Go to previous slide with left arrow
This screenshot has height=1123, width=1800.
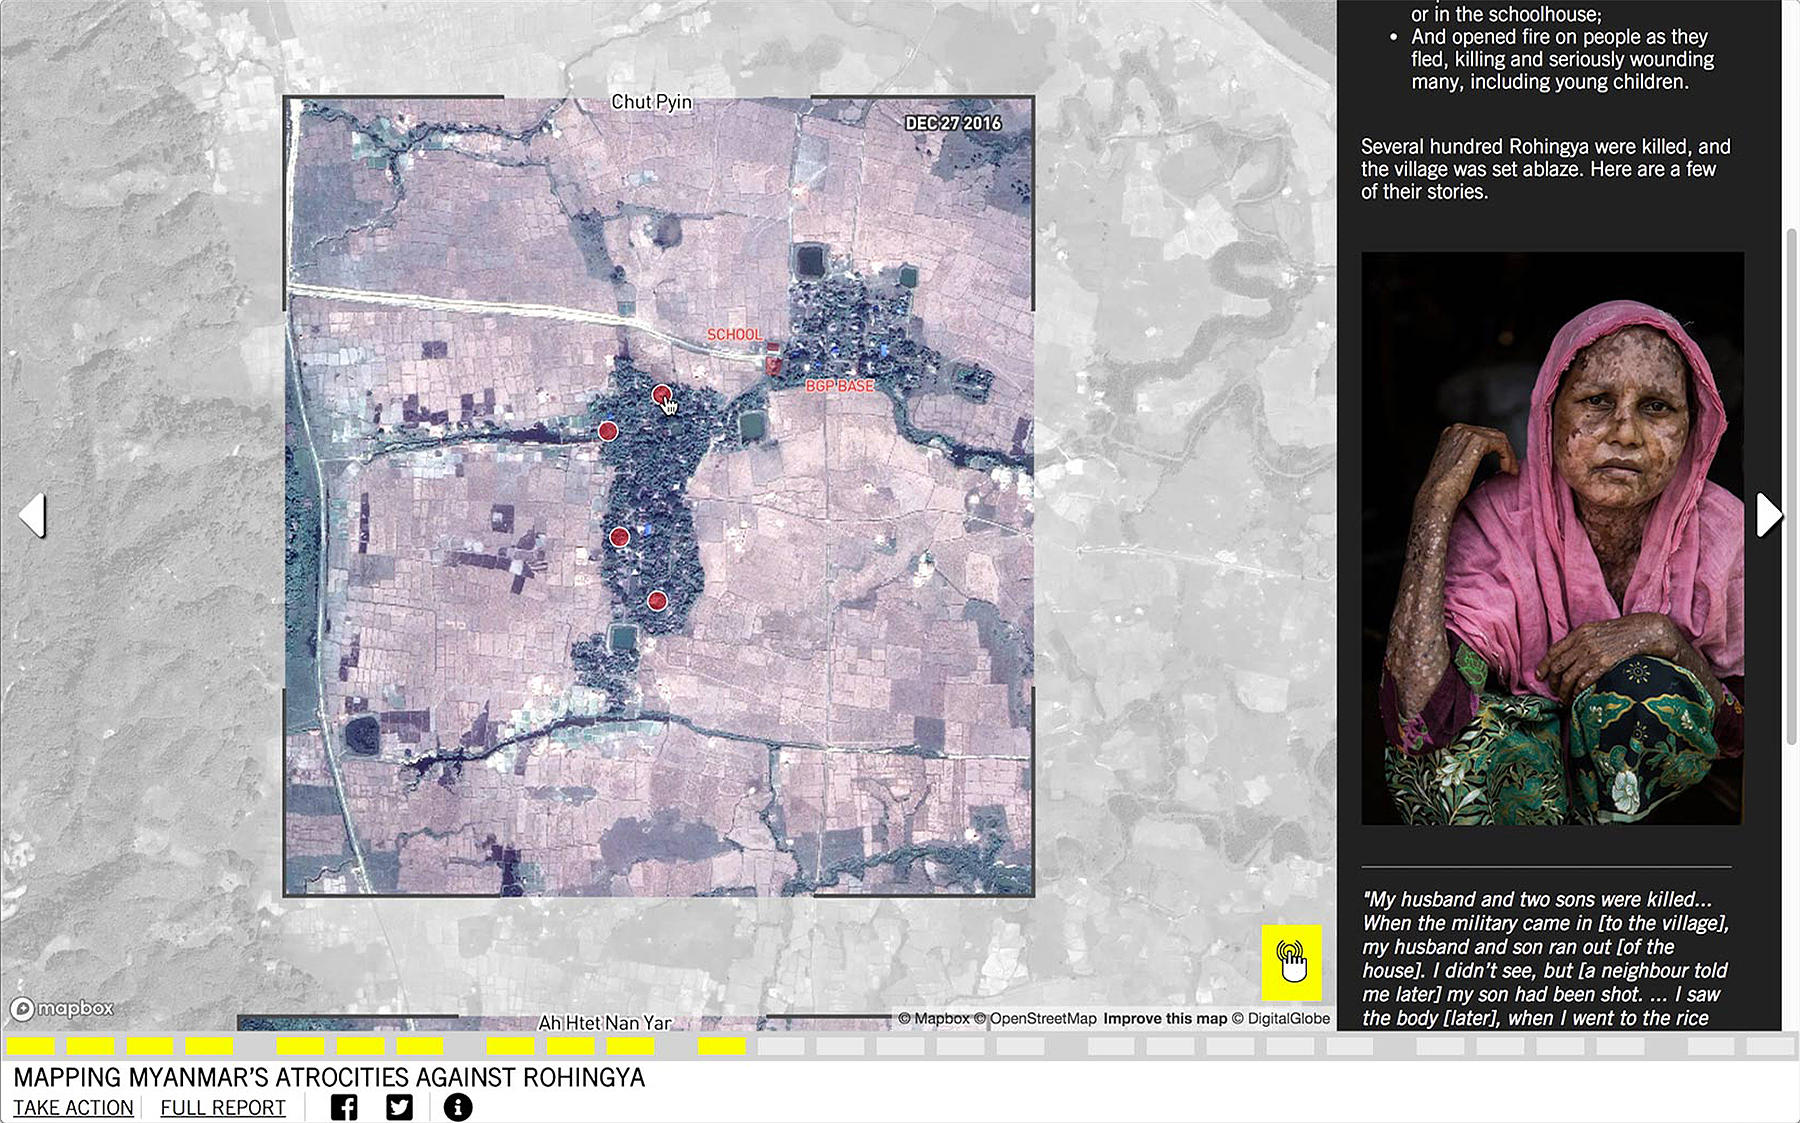(x=32, y=515)
